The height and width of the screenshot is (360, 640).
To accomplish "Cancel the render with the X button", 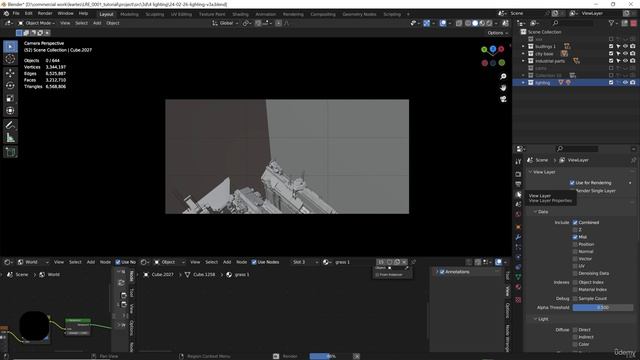I will (356, 356).
